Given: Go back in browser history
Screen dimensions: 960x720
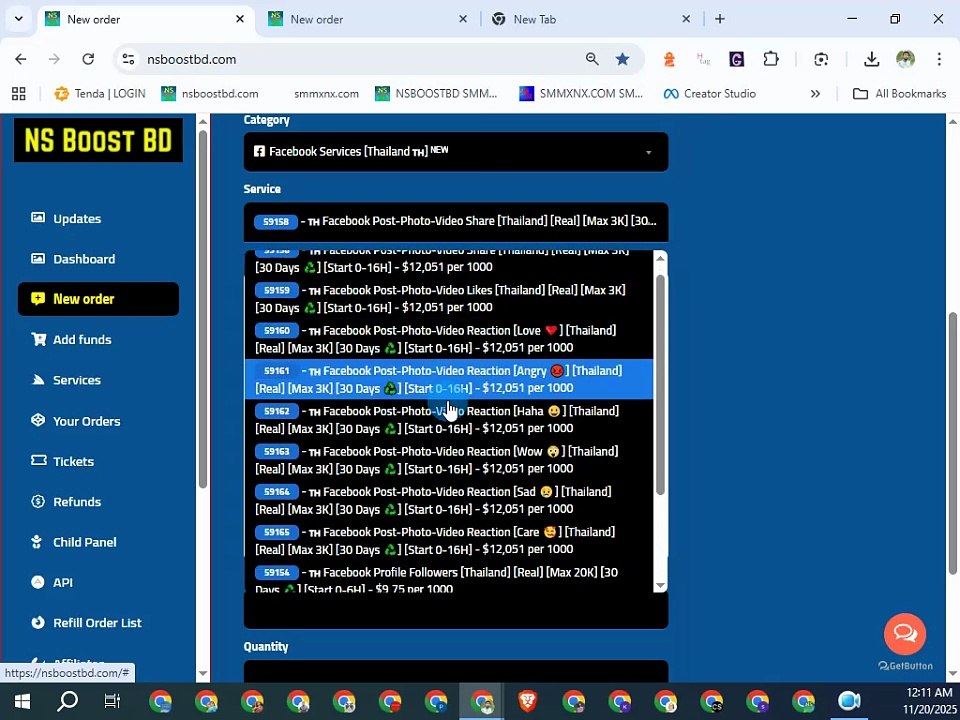Looking at the screenshot, I should [21, 59].
